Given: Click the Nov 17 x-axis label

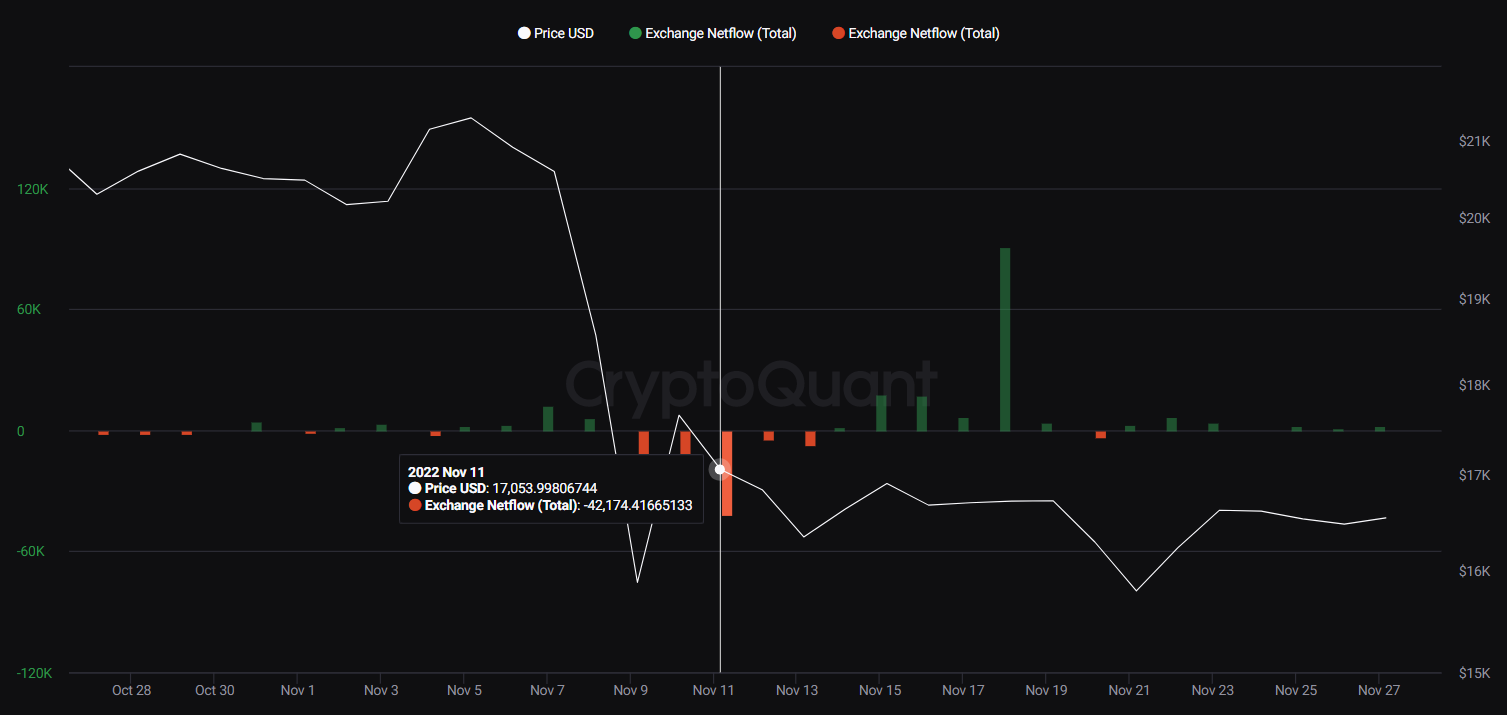Looking at the screenshot, I should [964, 690].
